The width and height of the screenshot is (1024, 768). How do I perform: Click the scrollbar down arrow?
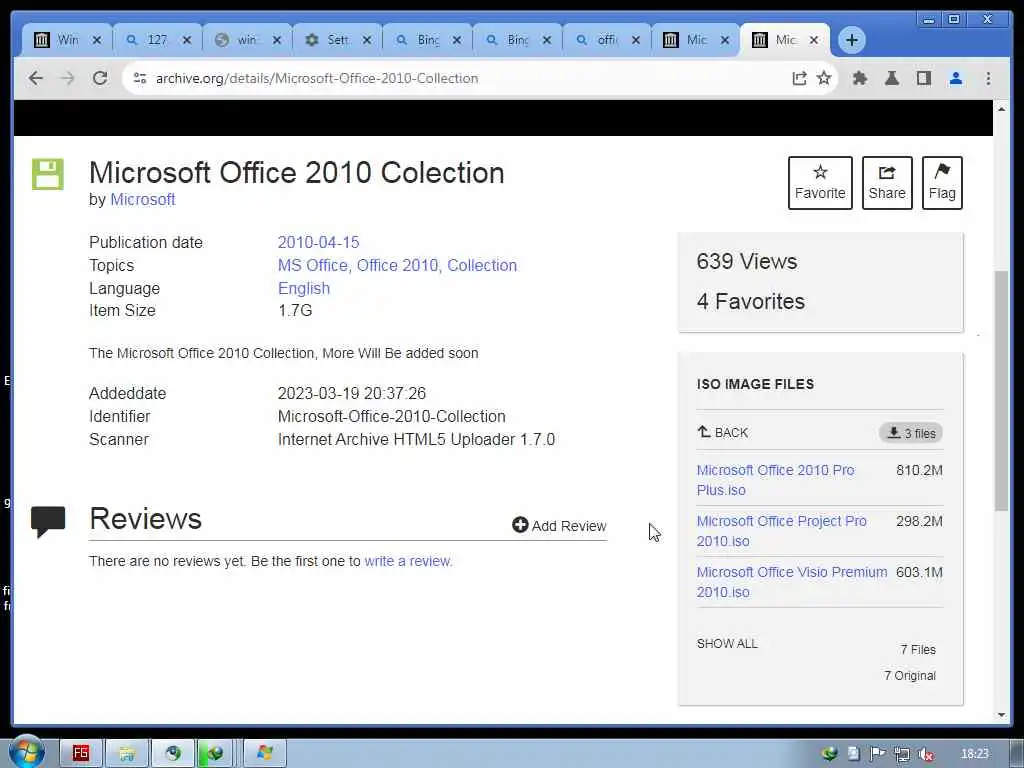1002,714
